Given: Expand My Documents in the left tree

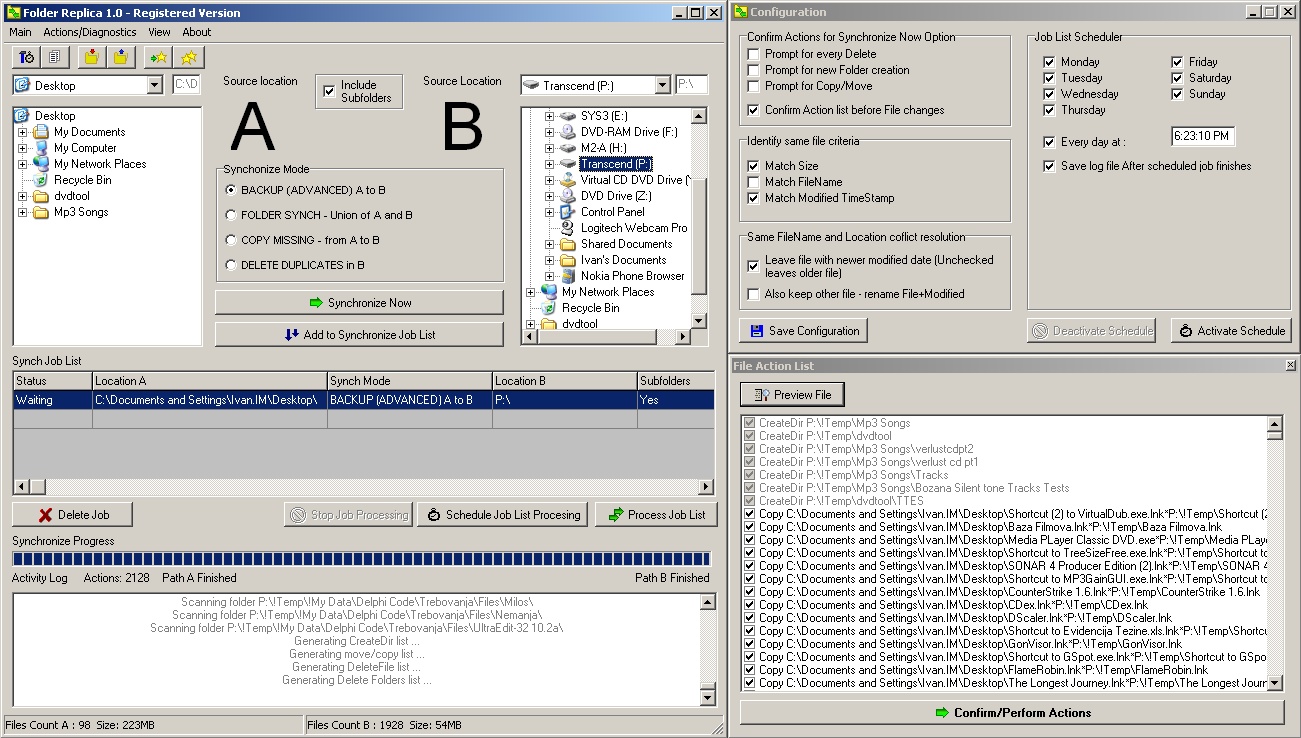Looking at the screenshot, I should click(22, 132).
